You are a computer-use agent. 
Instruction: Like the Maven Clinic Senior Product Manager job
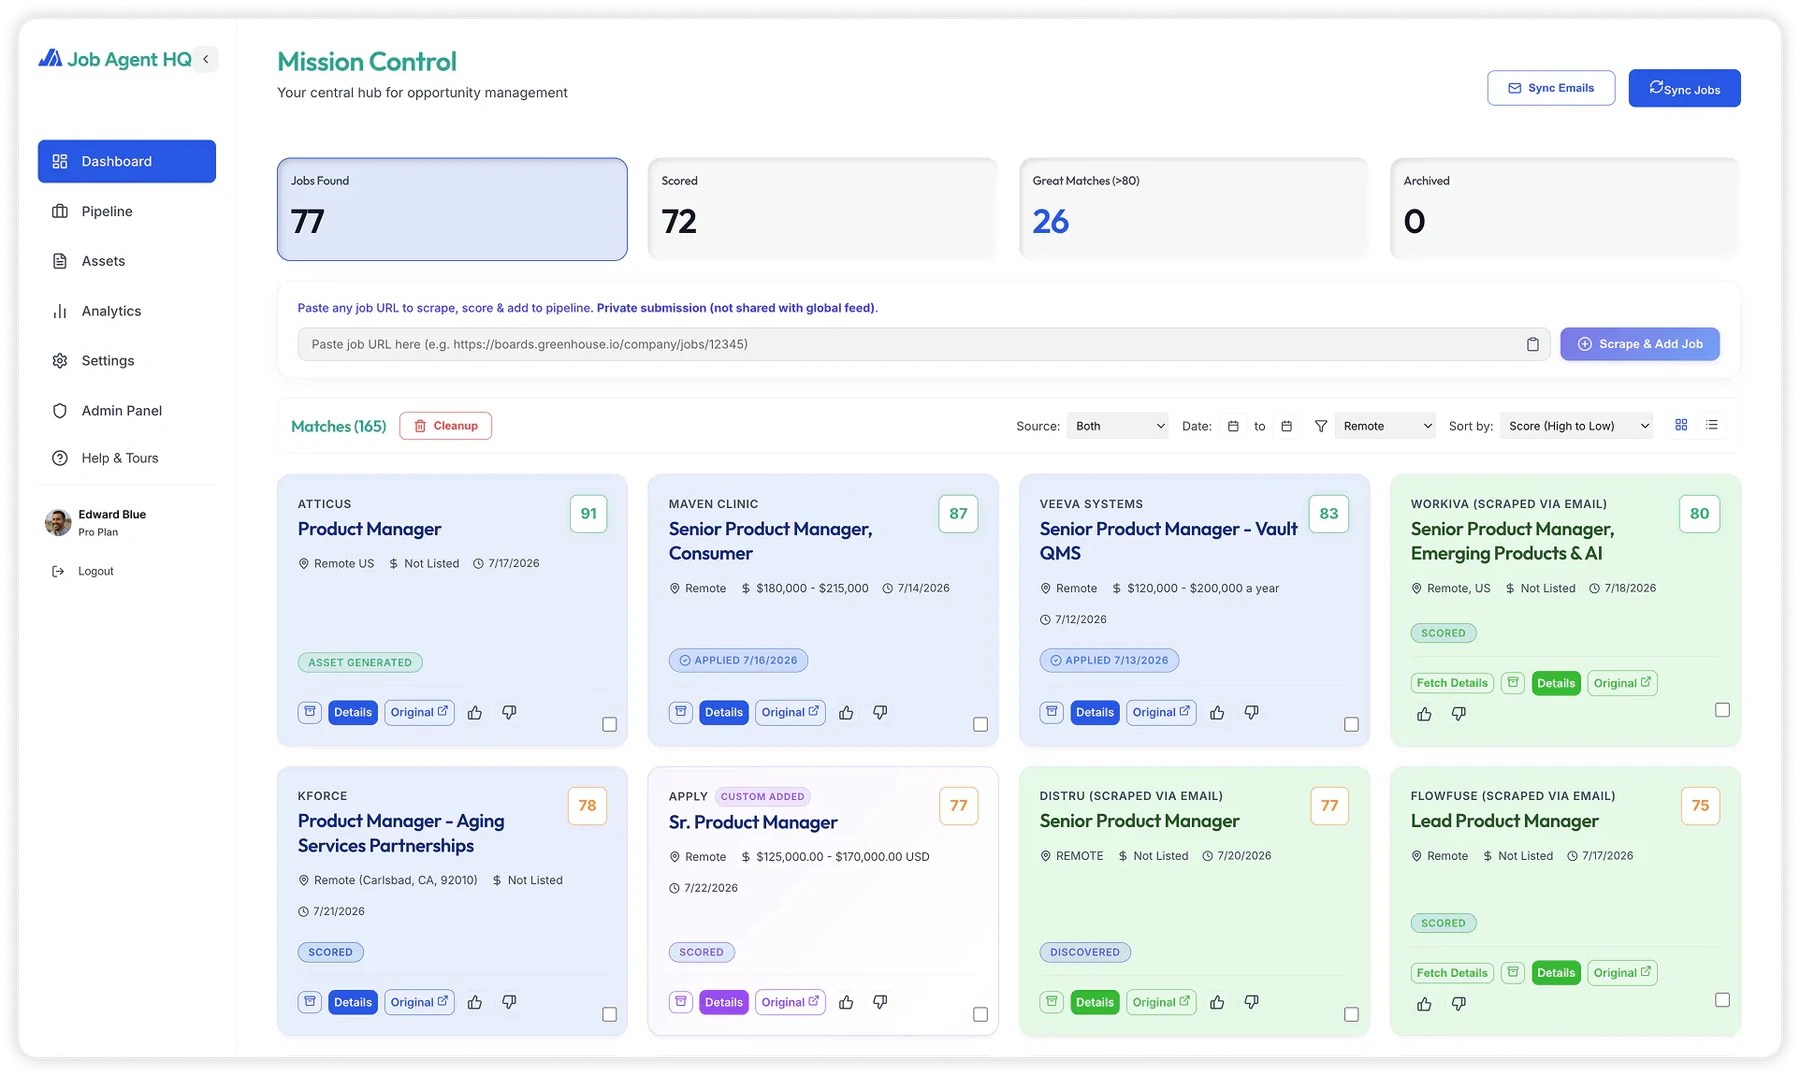846,712
